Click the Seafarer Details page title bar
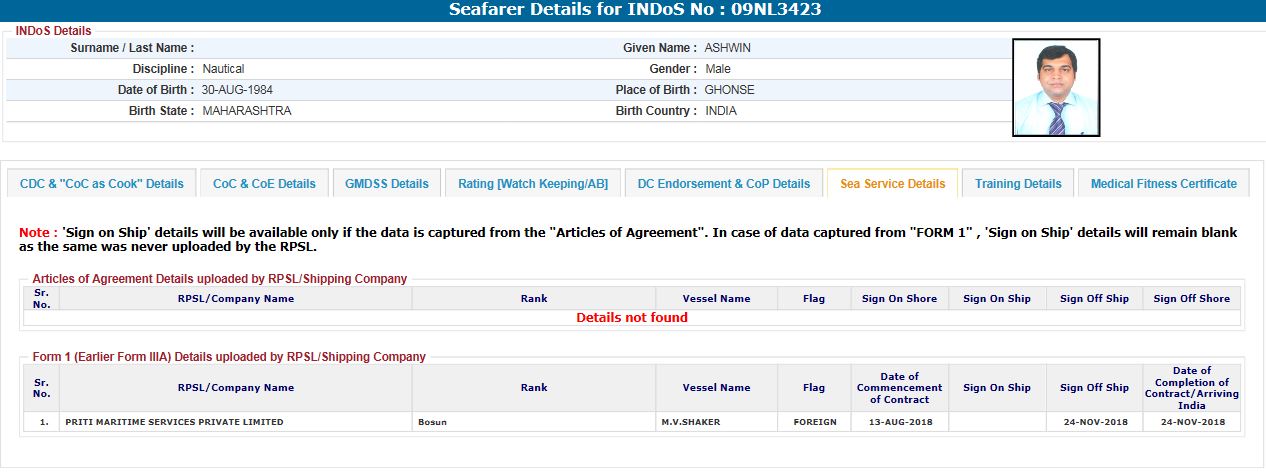This screenshot has height=474, width=1266. click(633, 11)
